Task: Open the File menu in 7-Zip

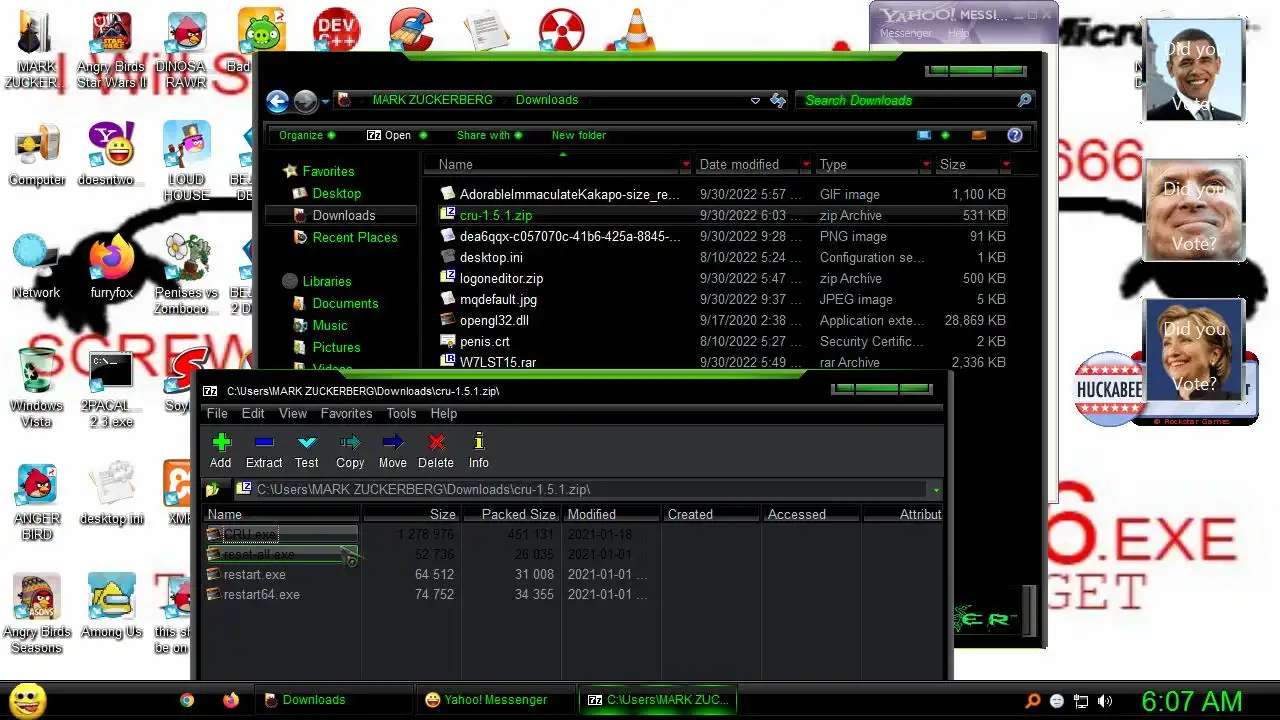Action: [217, 413]
